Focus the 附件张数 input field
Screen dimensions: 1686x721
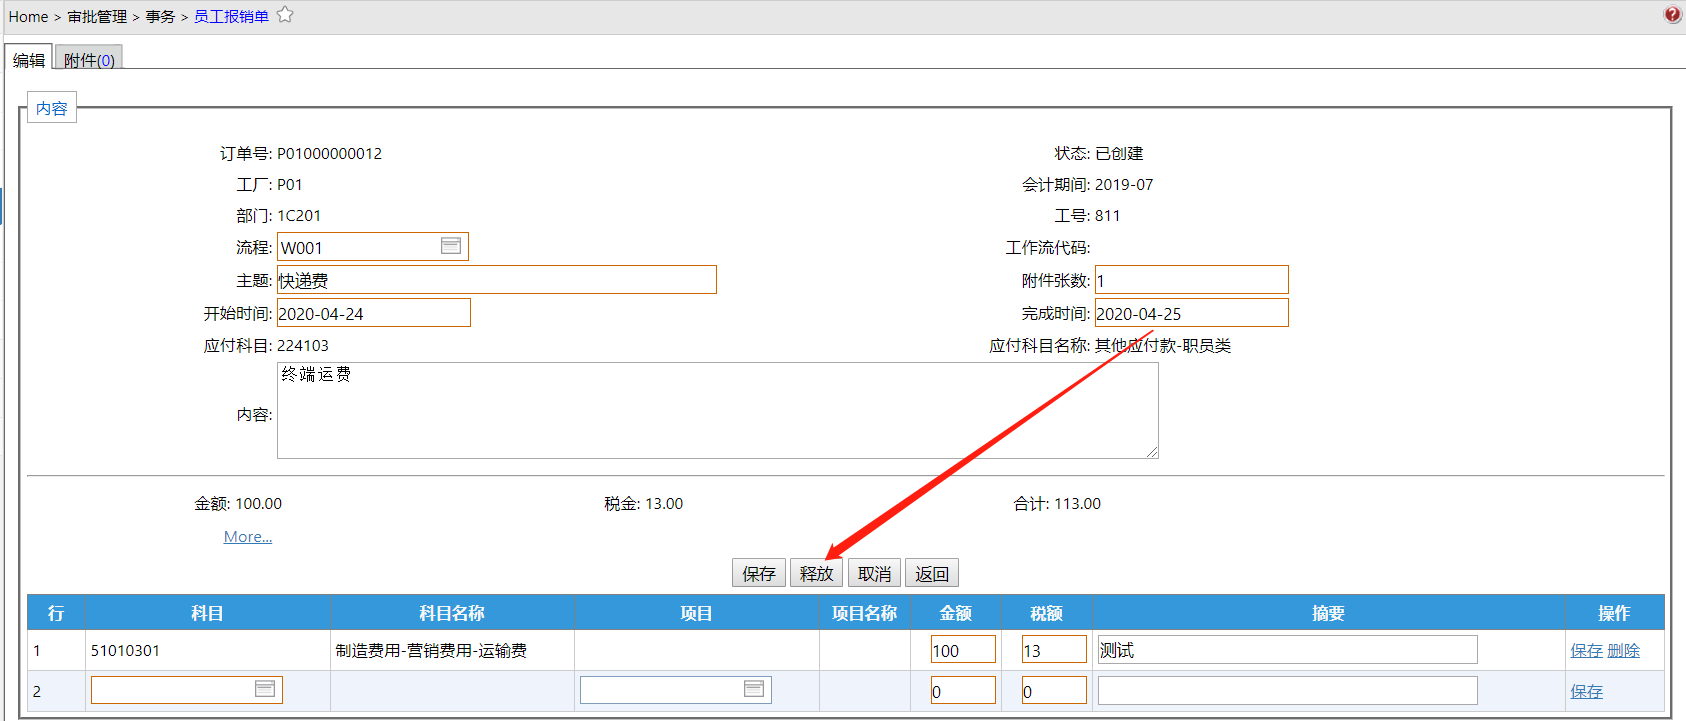coord(1192,280)
